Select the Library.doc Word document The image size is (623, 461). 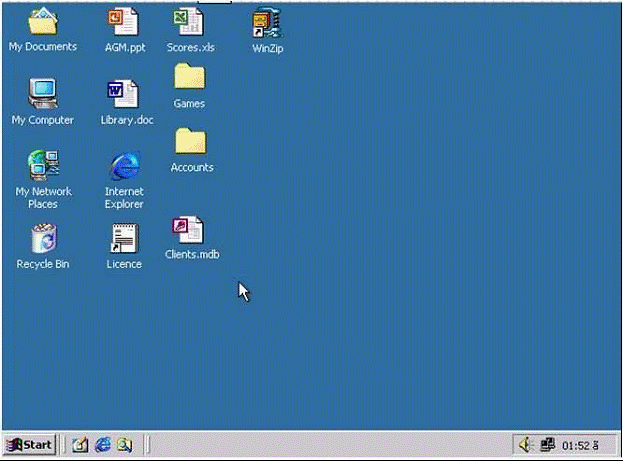click(126, 94)
